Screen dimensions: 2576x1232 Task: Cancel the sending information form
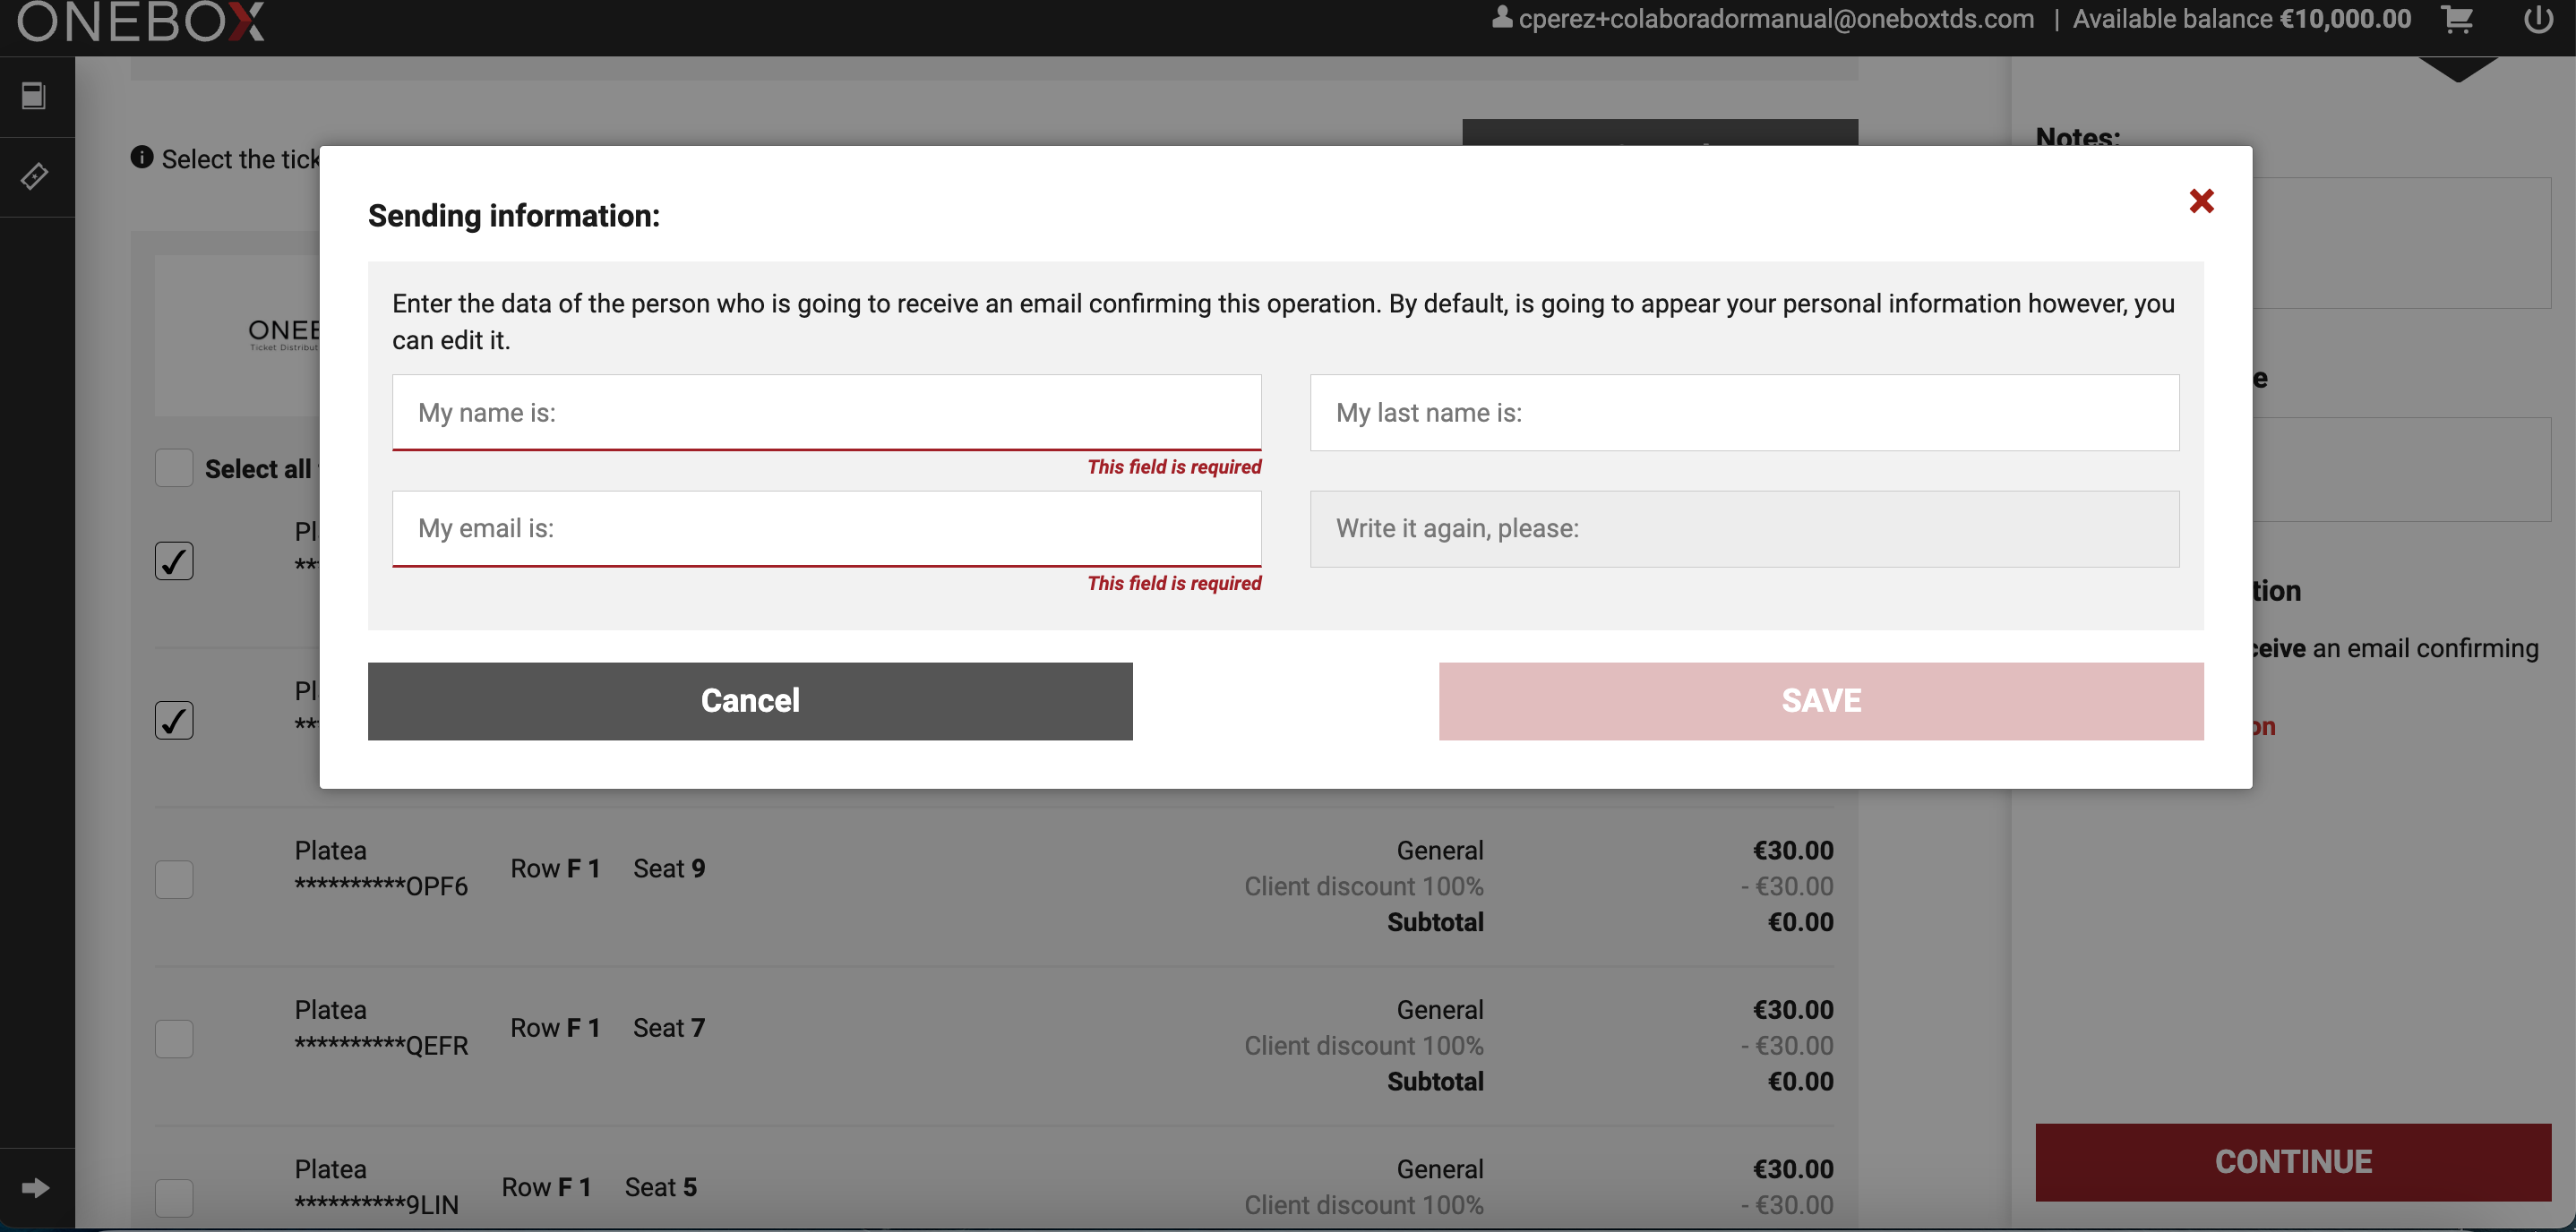tap(750, 701)
